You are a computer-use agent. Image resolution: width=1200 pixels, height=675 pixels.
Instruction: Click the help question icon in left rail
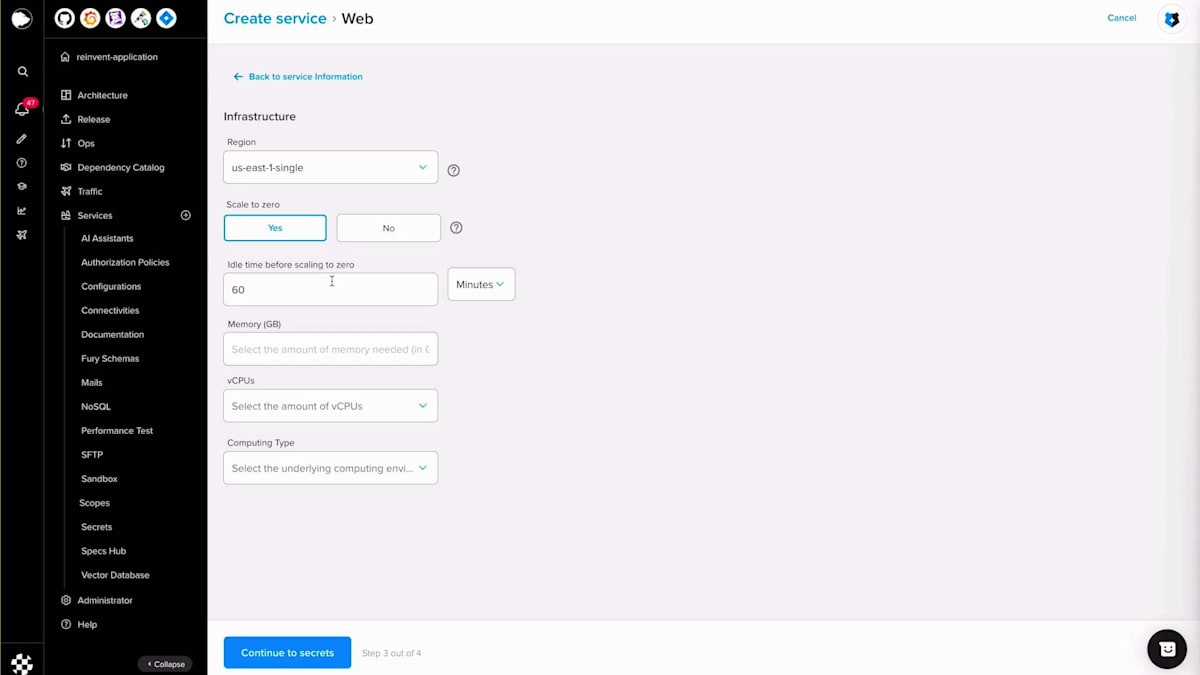[x=22, y=163]
